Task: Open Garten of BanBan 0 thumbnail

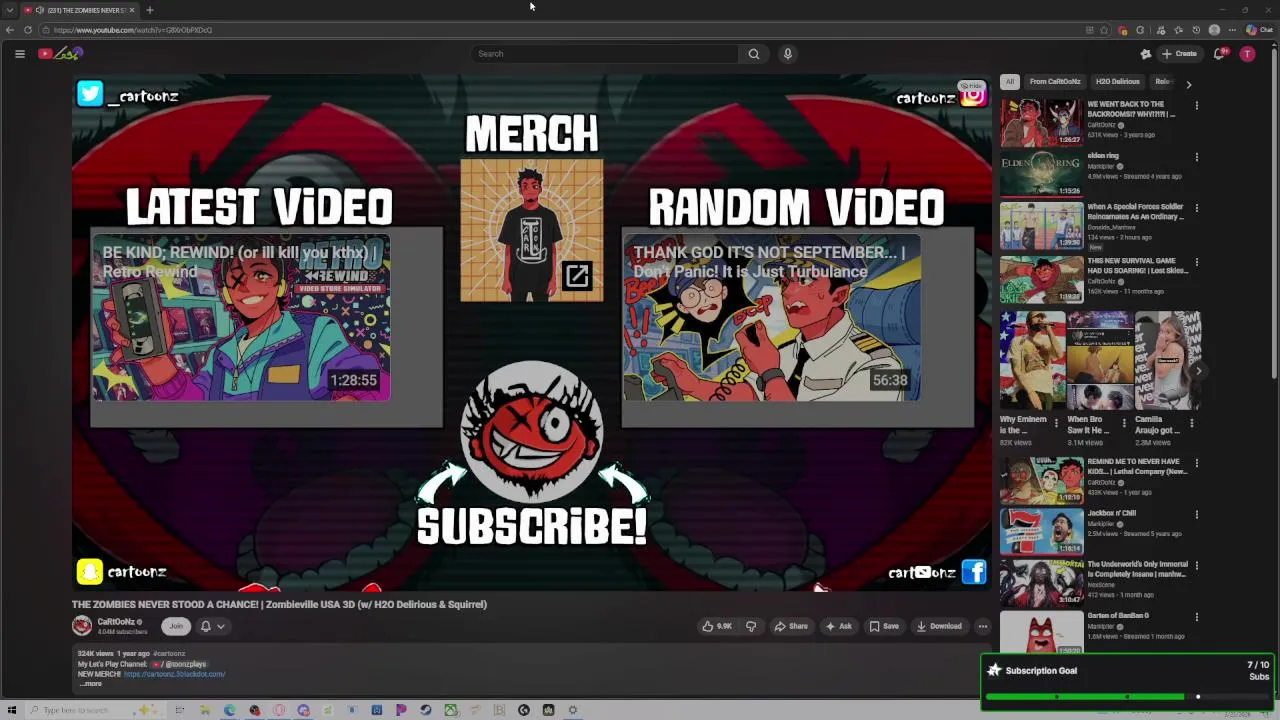Action: tap(1041, 633)
